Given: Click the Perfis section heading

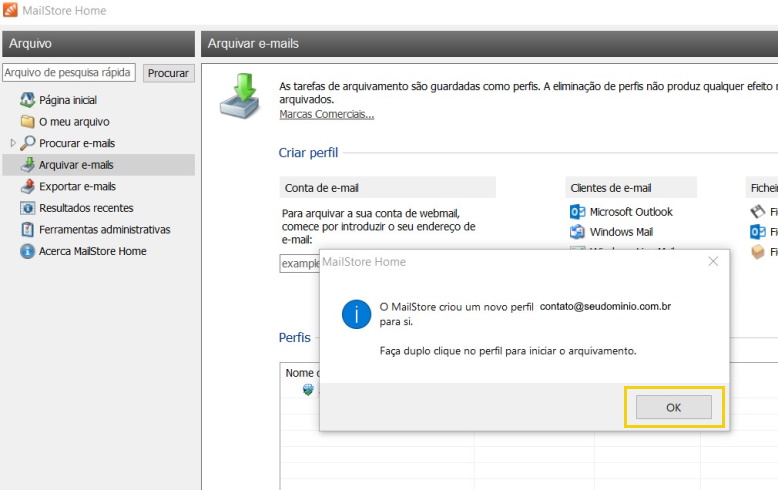Looking at the screenshot, I should pyautogui.click(x=294, y=338).
